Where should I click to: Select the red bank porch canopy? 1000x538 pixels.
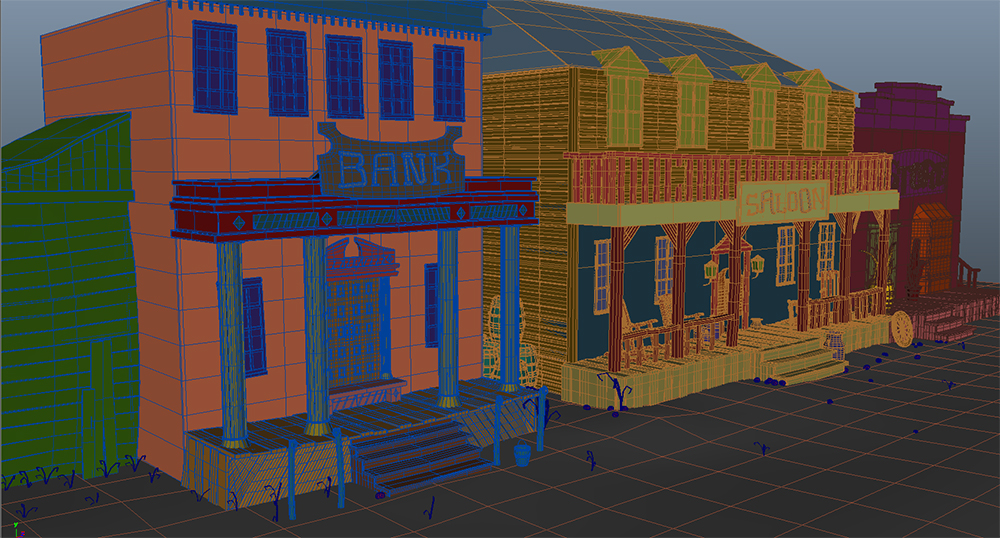click(x=354, y=208)
